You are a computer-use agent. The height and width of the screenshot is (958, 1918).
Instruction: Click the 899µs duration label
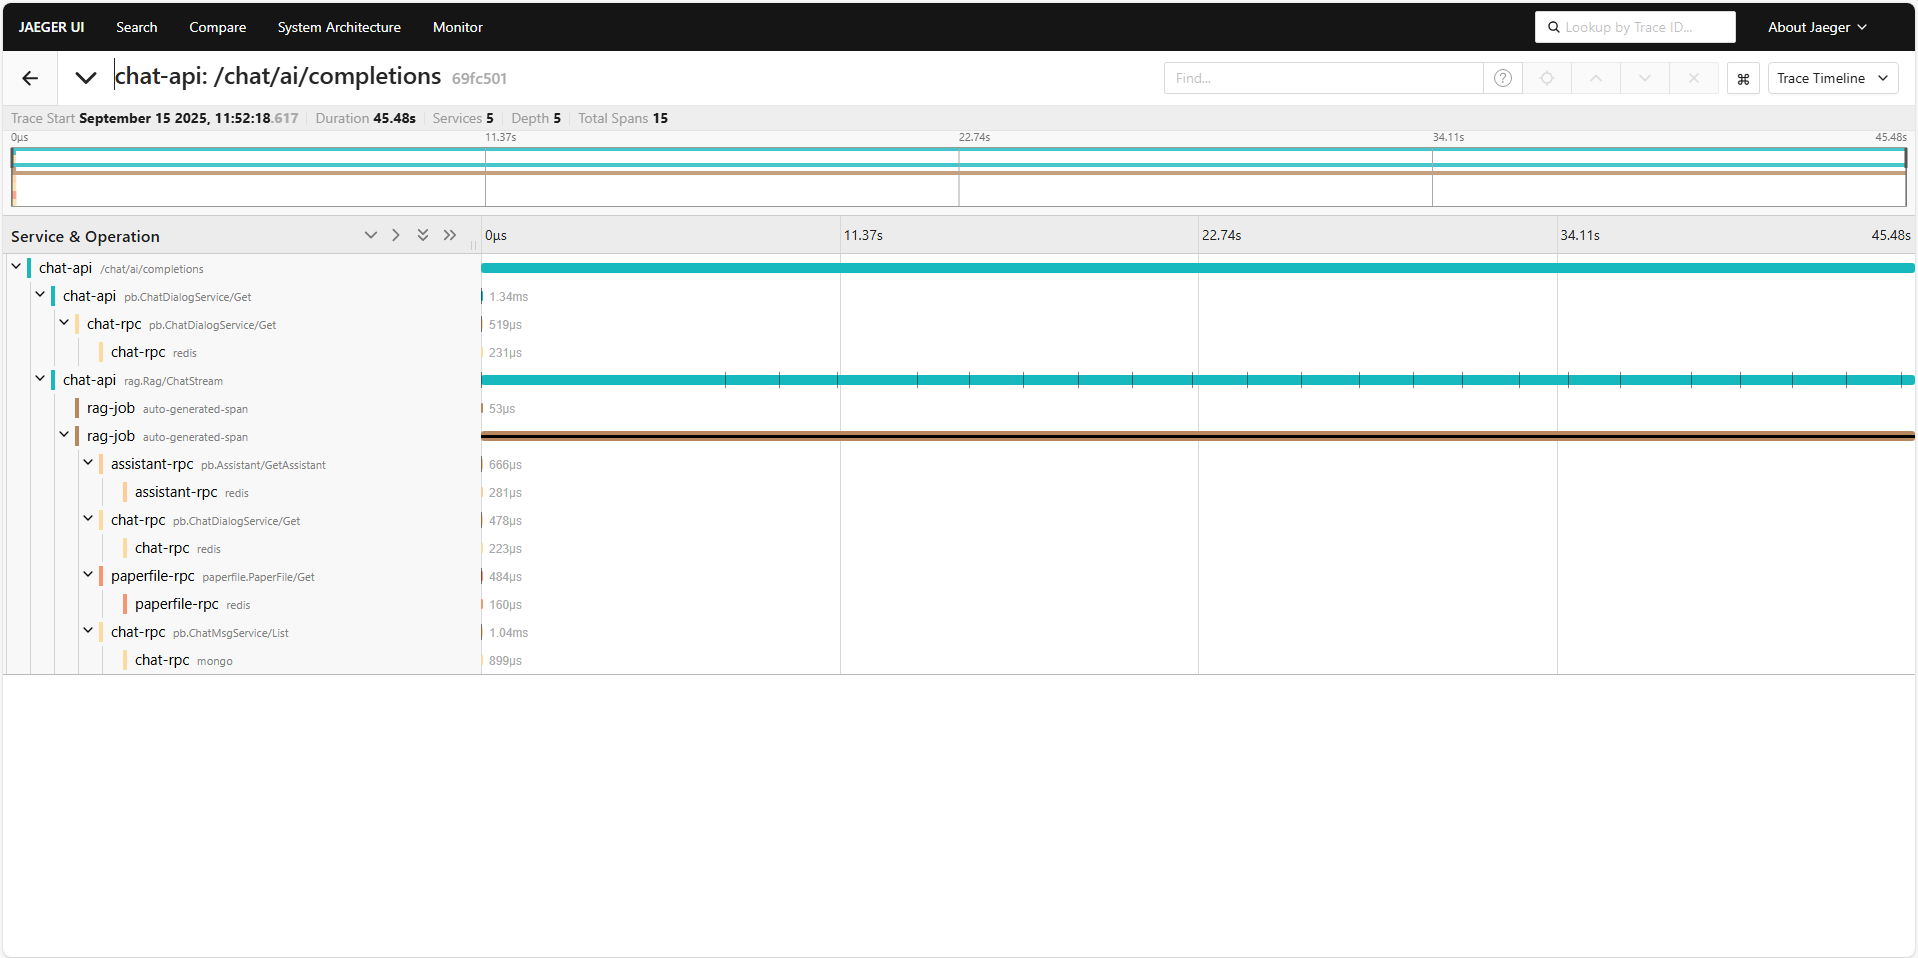[x=505, y=661]
